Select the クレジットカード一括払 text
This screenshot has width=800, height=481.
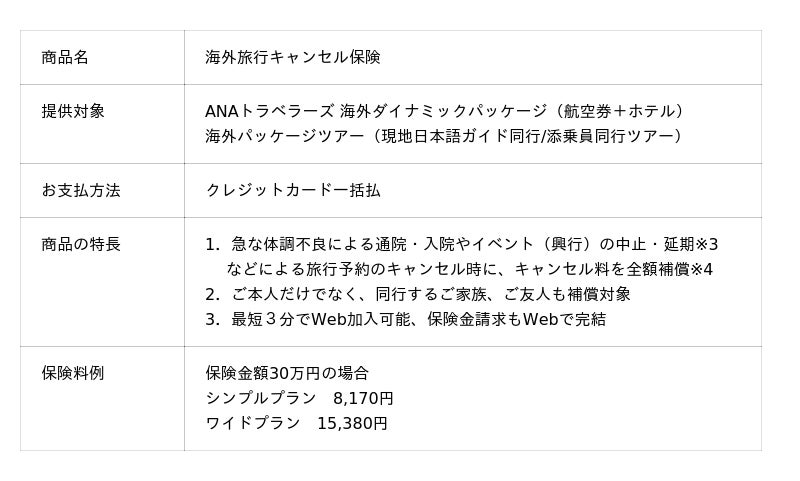(x=292, y=190)
